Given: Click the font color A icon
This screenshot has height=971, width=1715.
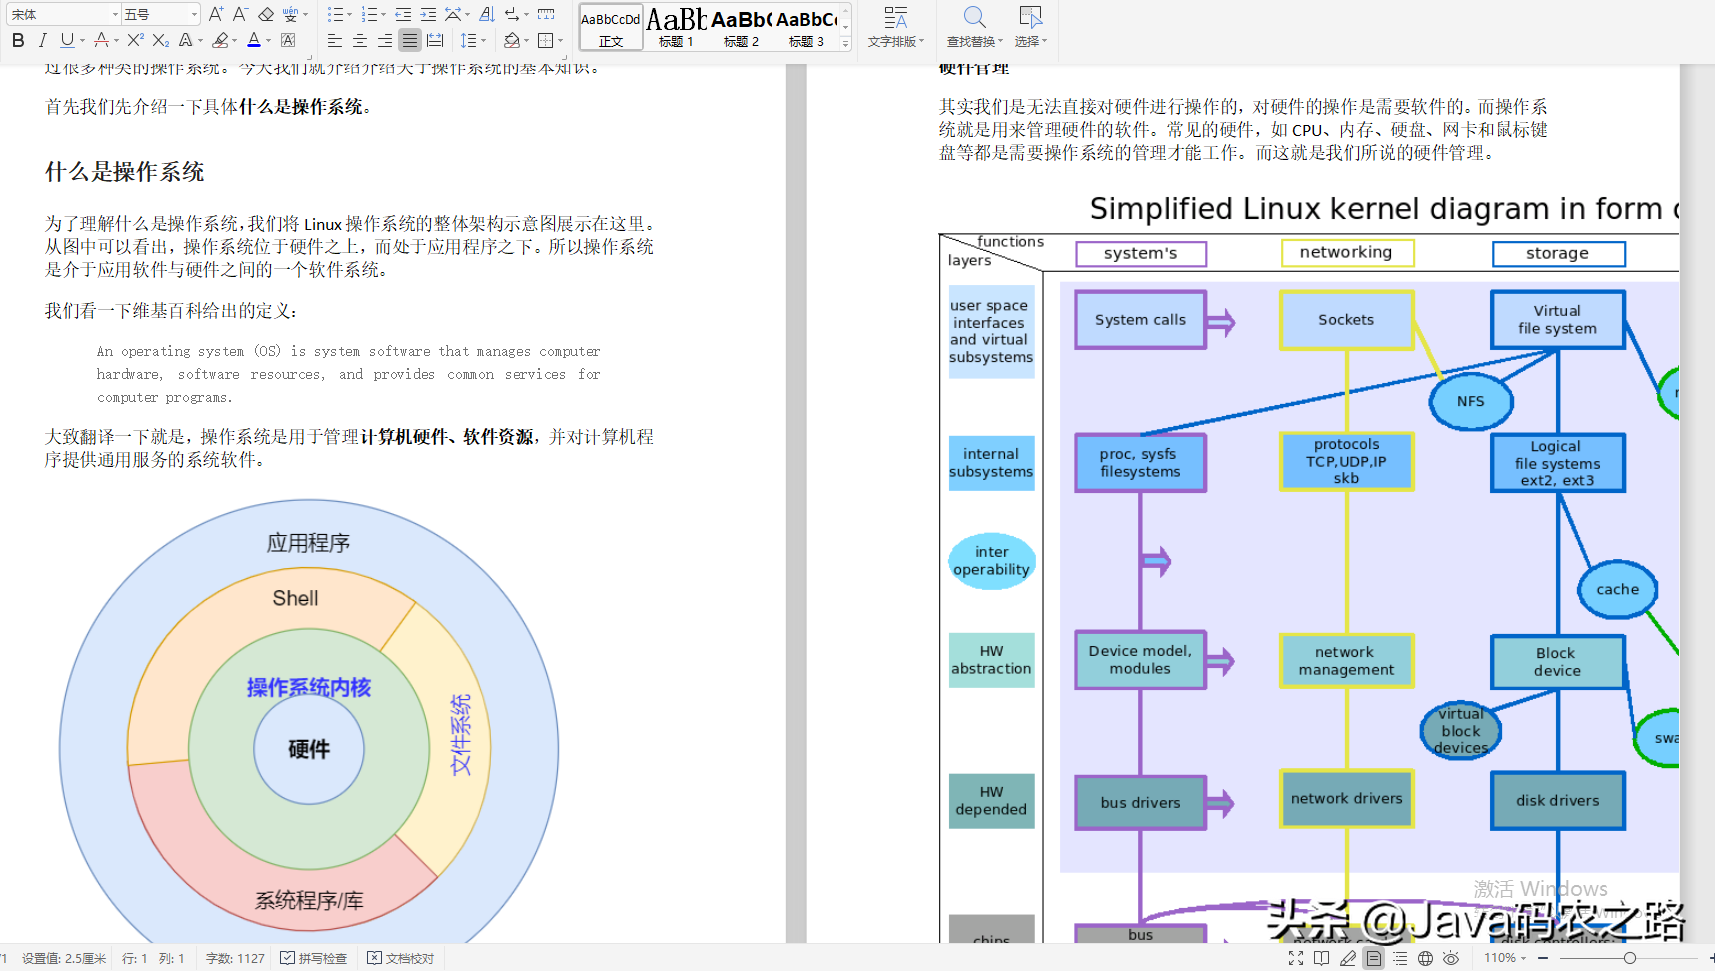Looking at the screenshot, I should [254, 41].
